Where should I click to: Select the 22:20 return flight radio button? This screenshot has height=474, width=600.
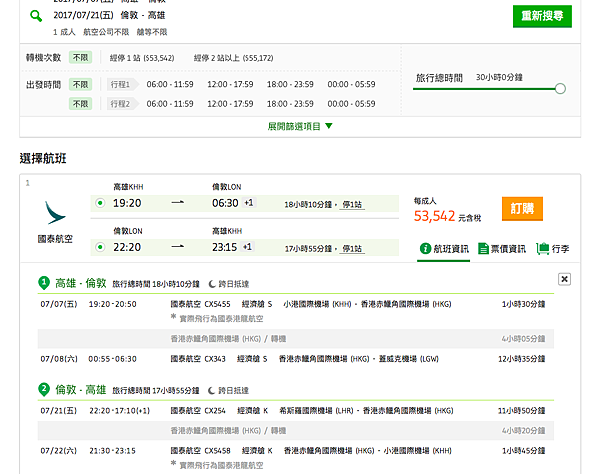100,247
